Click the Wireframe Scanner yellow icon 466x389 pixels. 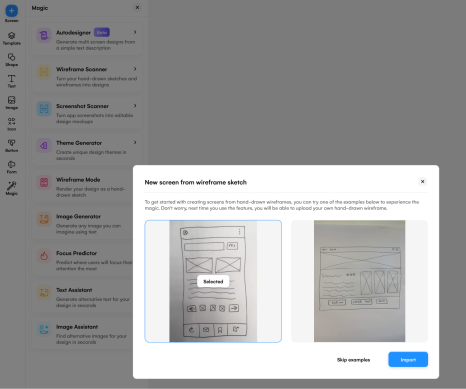click(x=44, y=72)
